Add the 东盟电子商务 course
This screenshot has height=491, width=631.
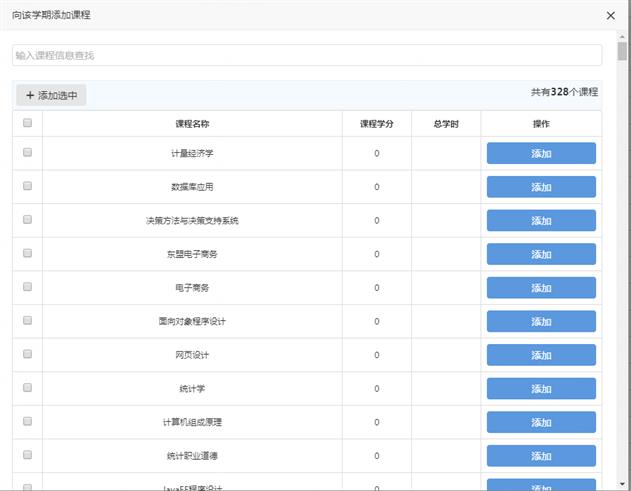541,254
